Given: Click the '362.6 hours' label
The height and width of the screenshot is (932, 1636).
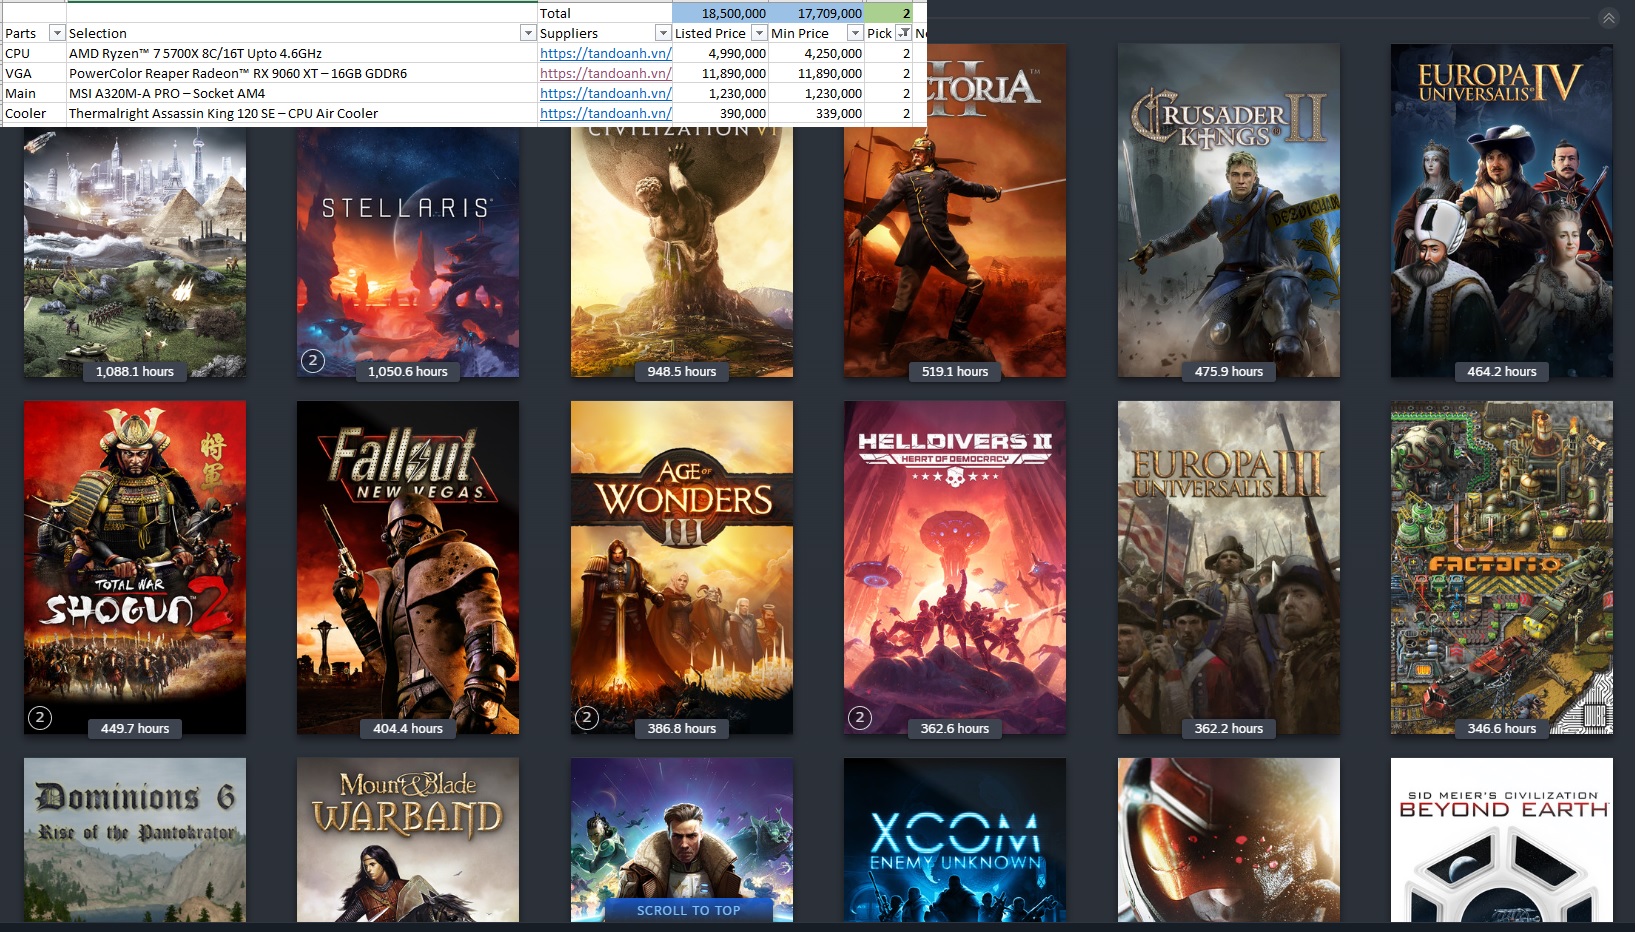Looking at the screenshot, I should pyautogui.click(x=955, y=728).
